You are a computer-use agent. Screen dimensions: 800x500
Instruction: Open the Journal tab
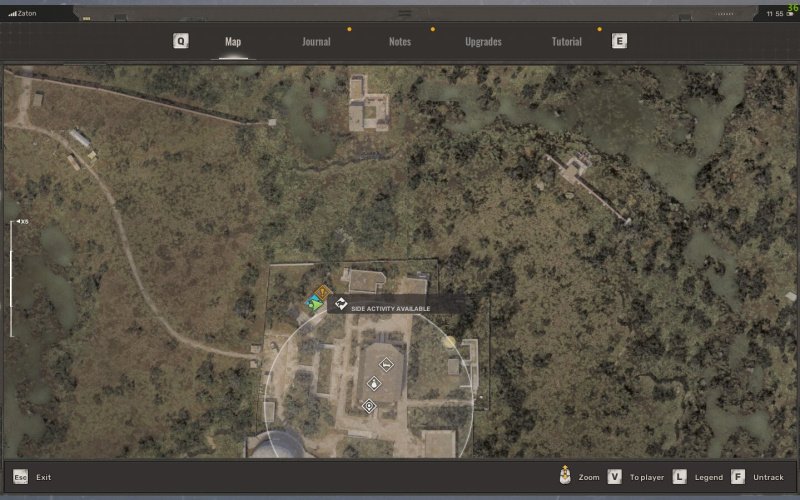coord(316,42)
